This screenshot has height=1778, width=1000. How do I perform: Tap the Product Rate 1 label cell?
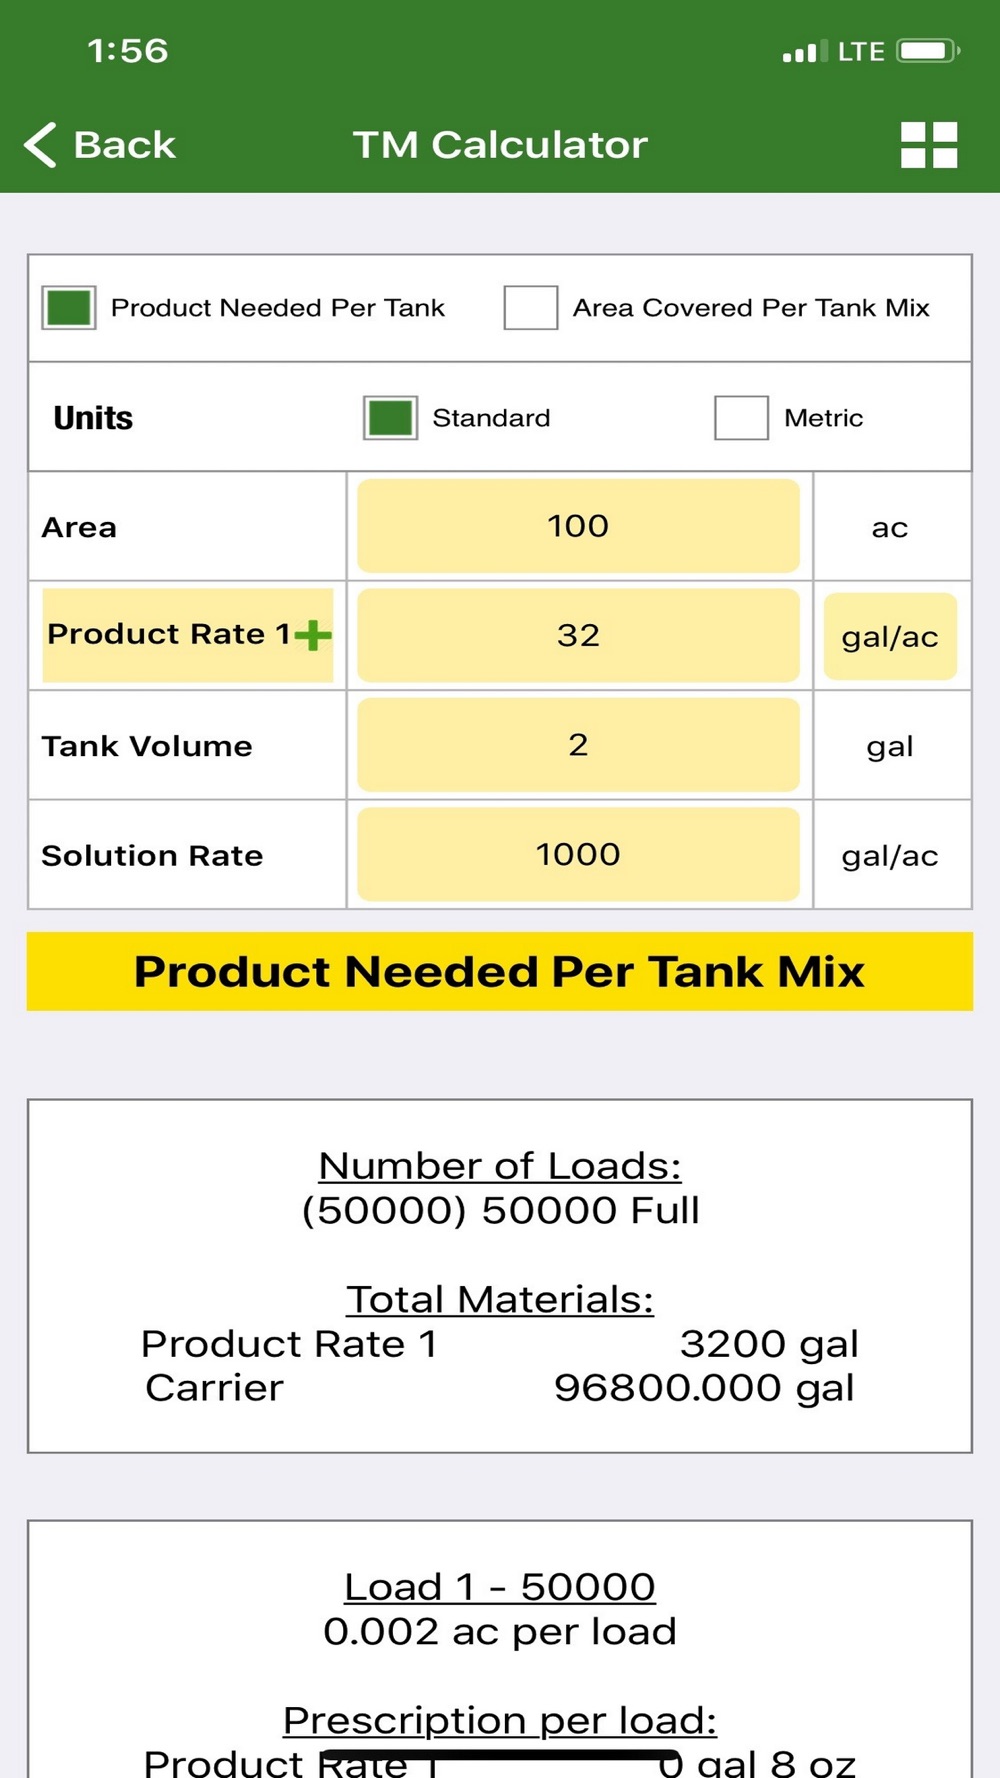[x=168, y=635]
